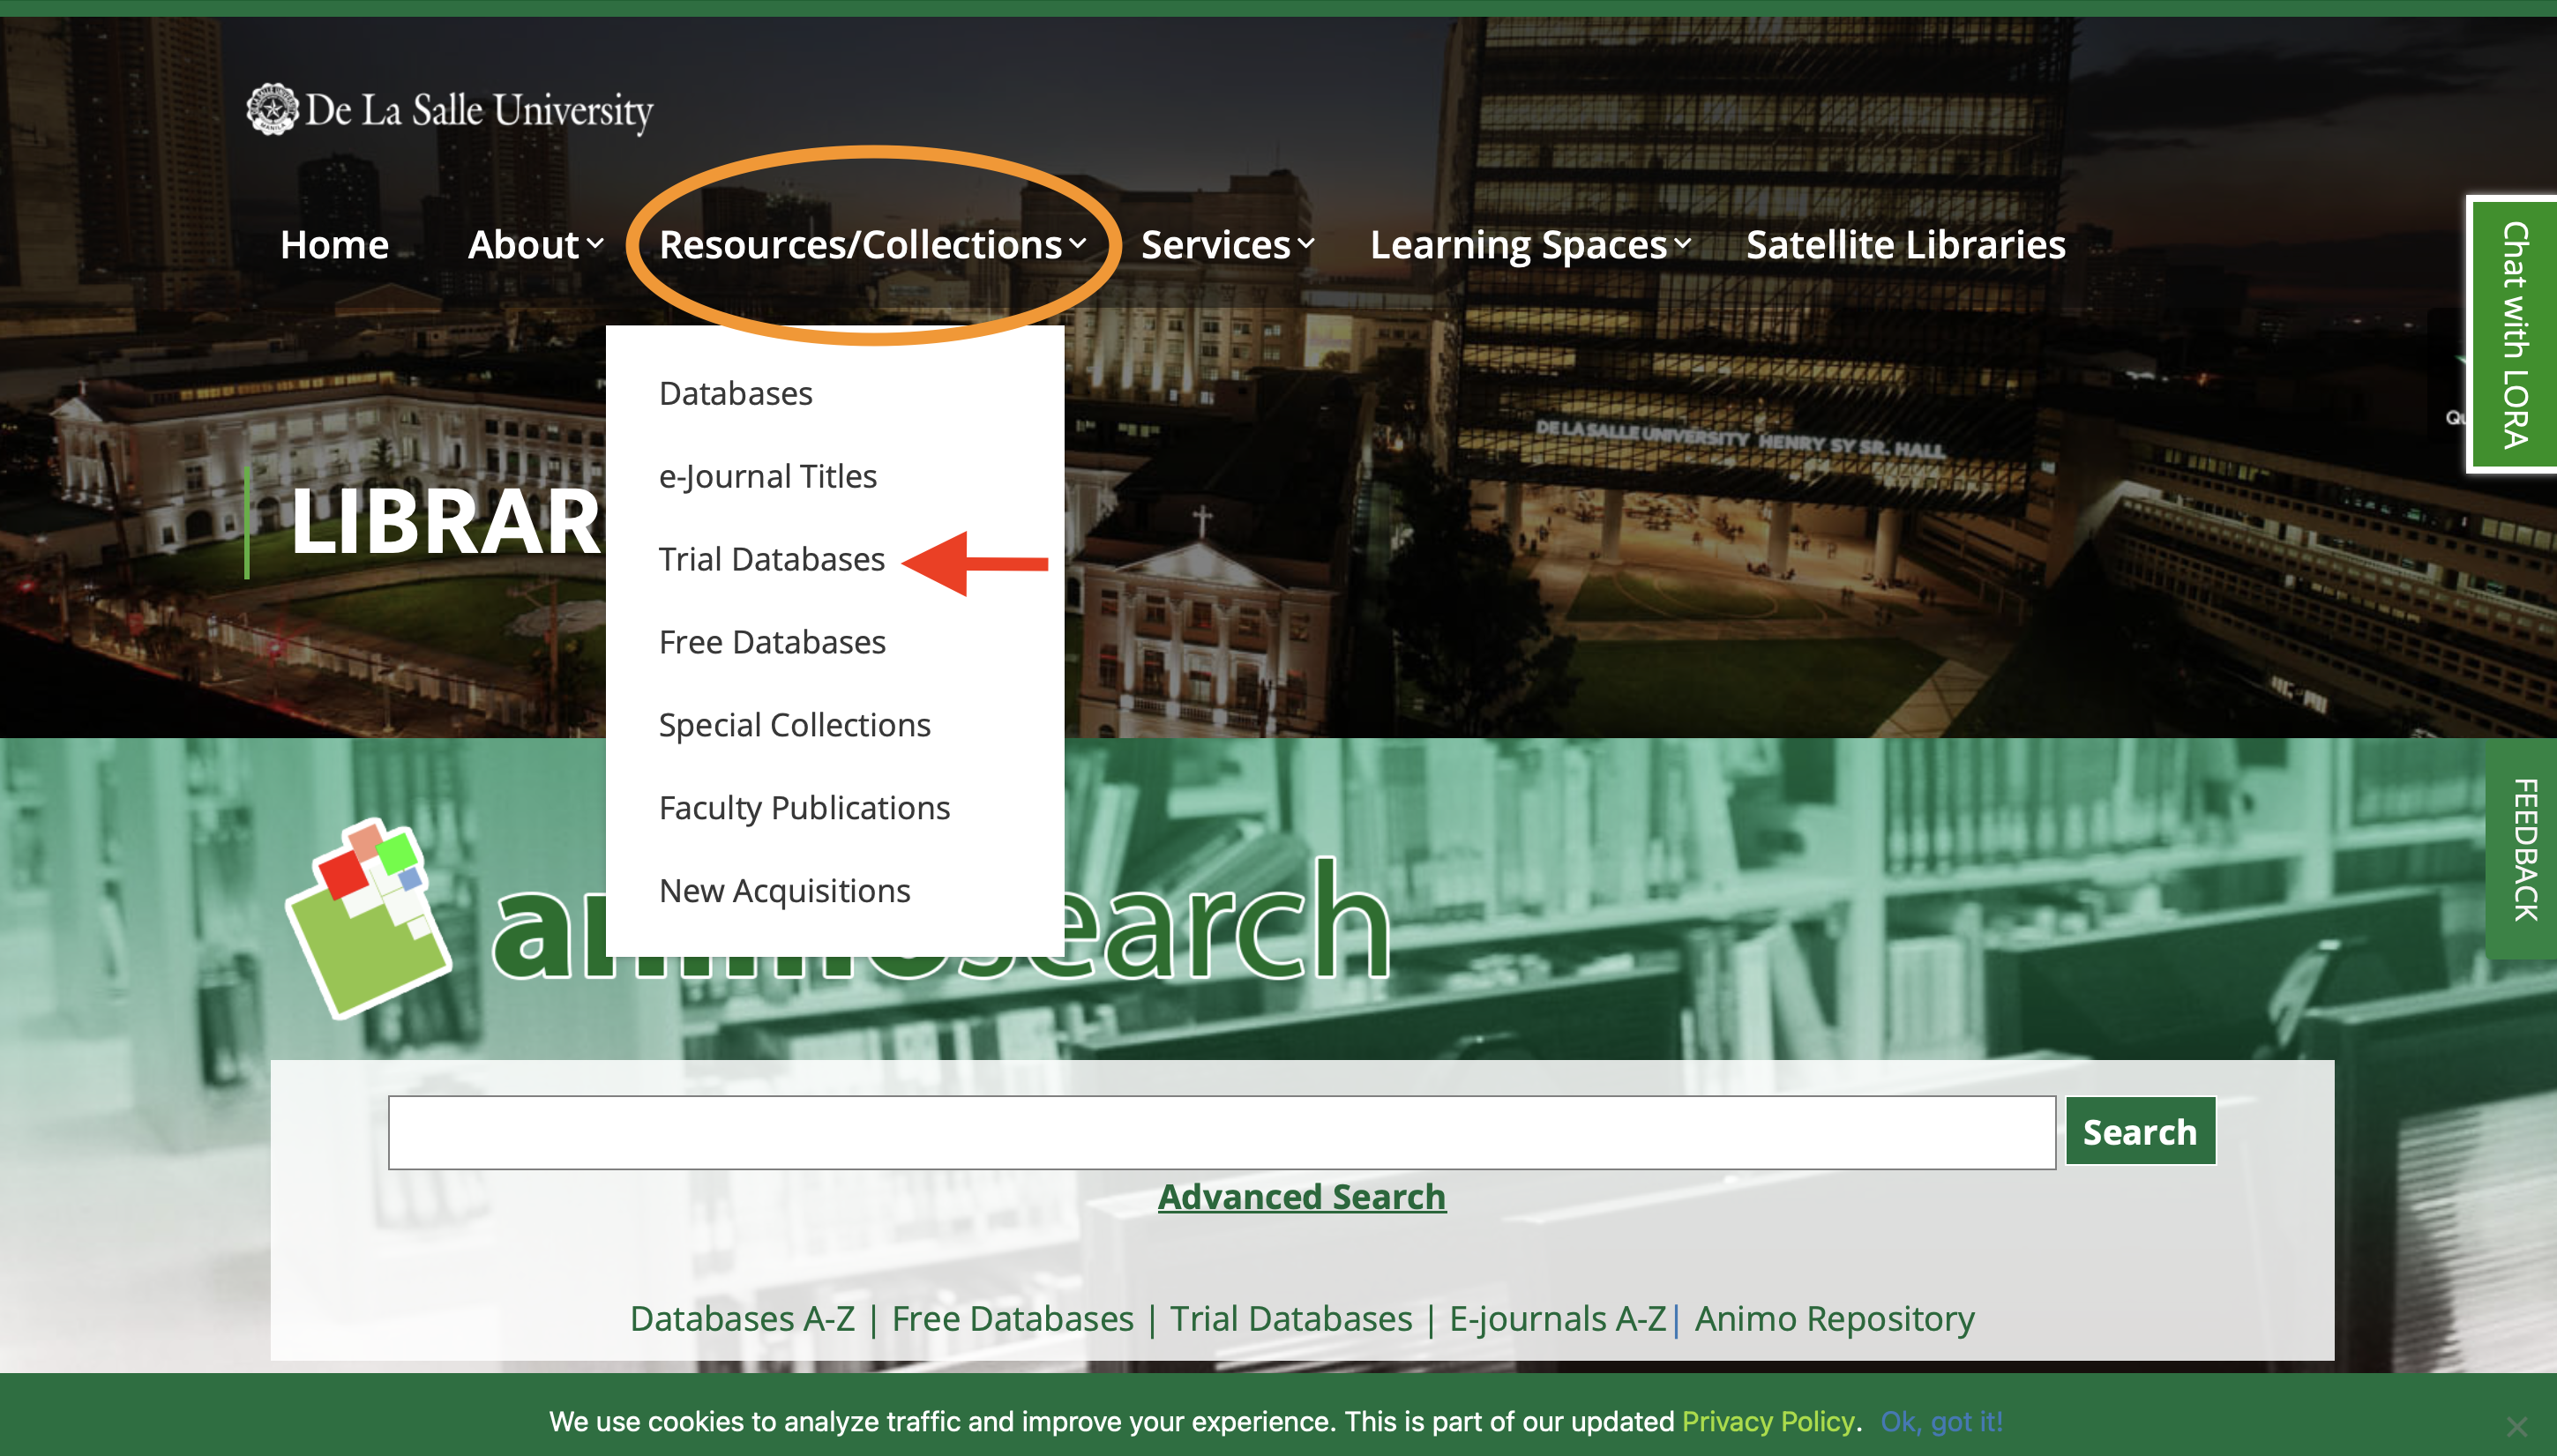
Task: Expand the Learning Spaces dropdown
Action: pyautogui.click(x=1530, y=245)
